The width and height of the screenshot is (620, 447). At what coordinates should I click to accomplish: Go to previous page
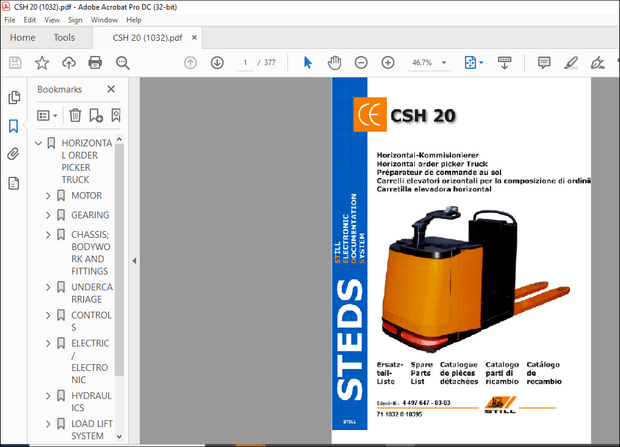tap(190, 63)
